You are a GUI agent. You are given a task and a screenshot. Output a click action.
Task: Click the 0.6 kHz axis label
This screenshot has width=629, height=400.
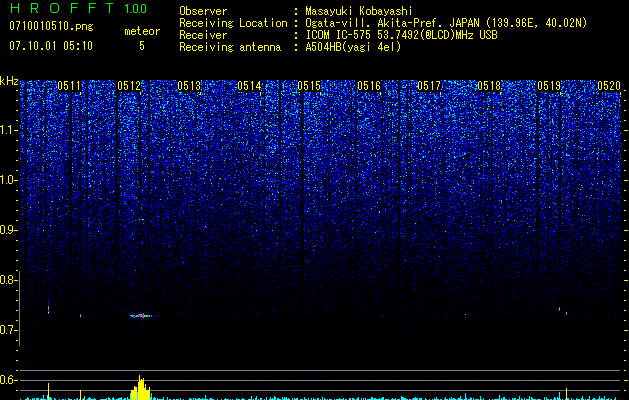8,380
